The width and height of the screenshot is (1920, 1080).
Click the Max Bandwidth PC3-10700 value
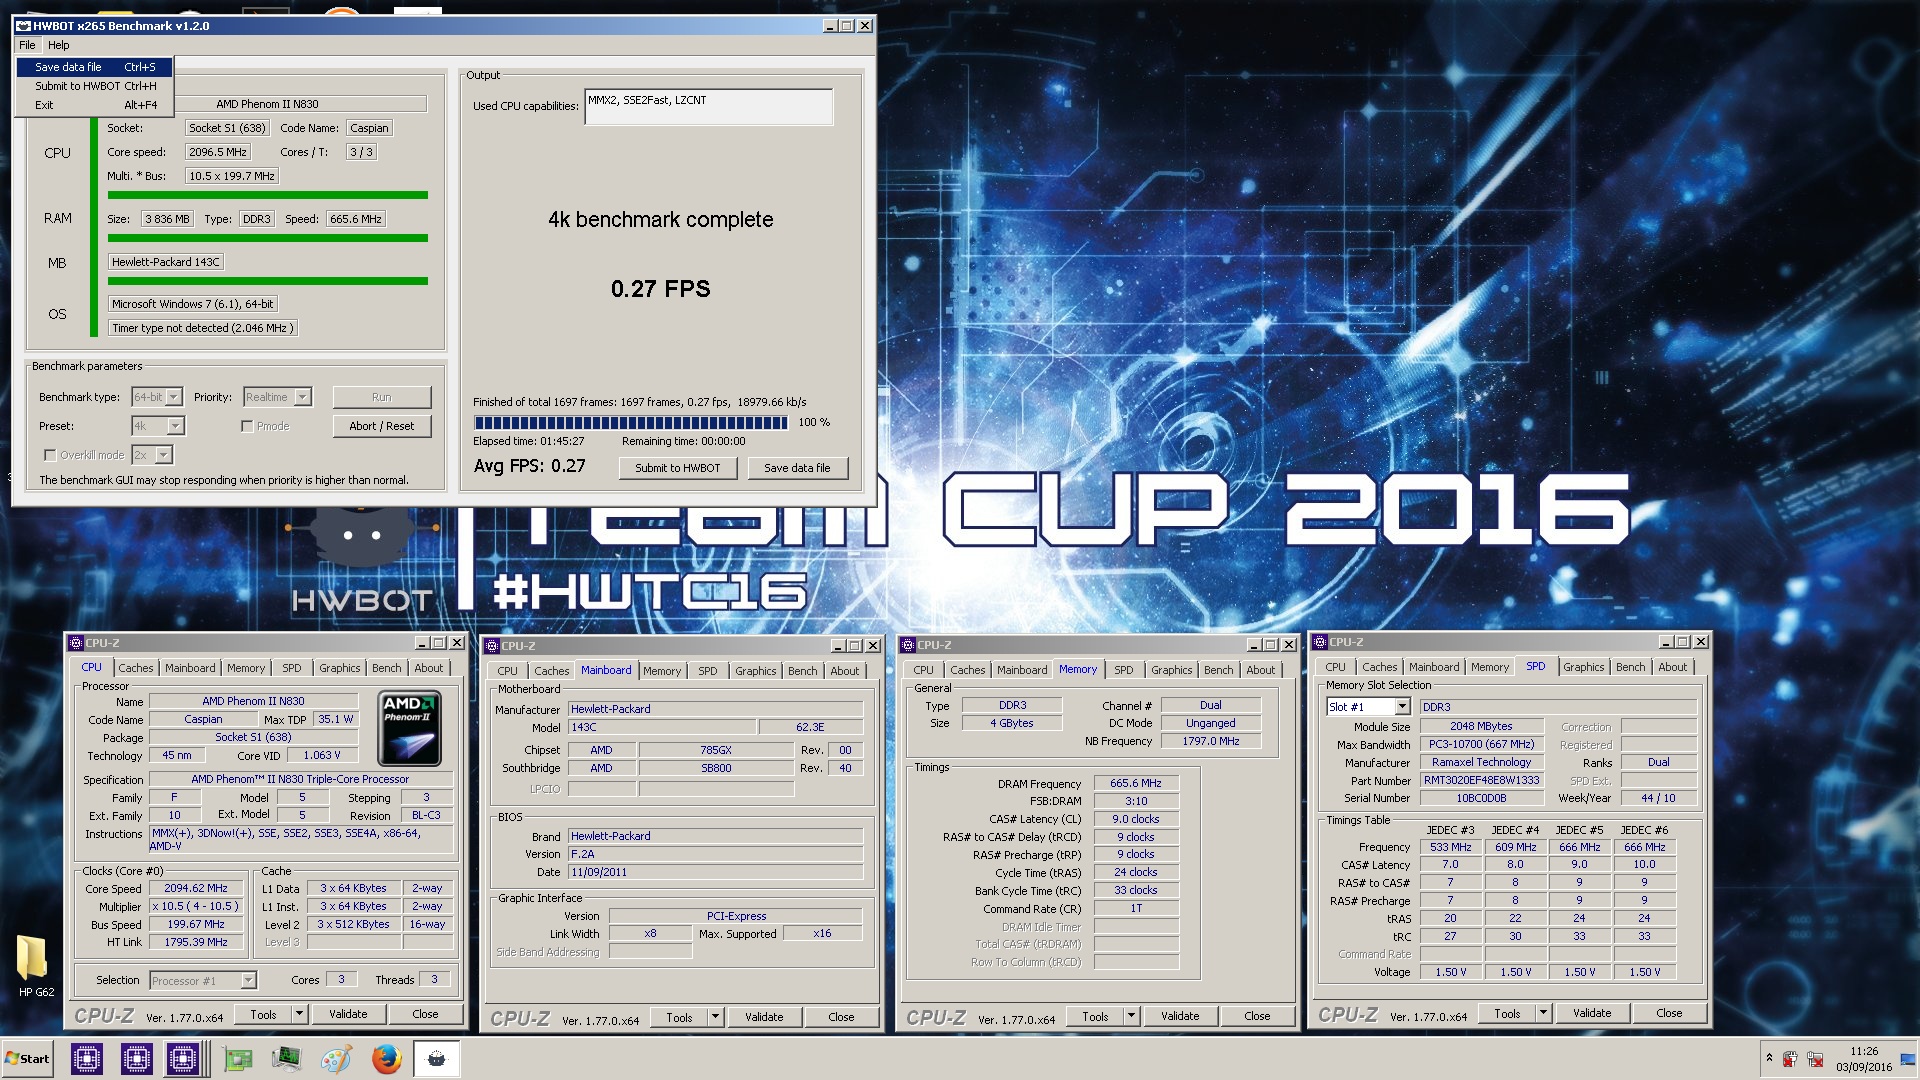pos(1481,744)
